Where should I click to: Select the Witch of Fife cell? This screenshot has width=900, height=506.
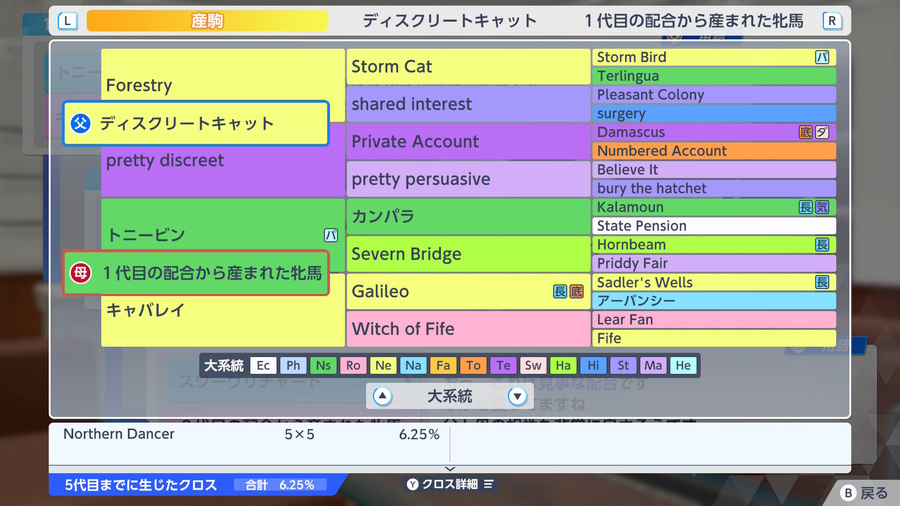pyautogui.click(x=468, y=329)
